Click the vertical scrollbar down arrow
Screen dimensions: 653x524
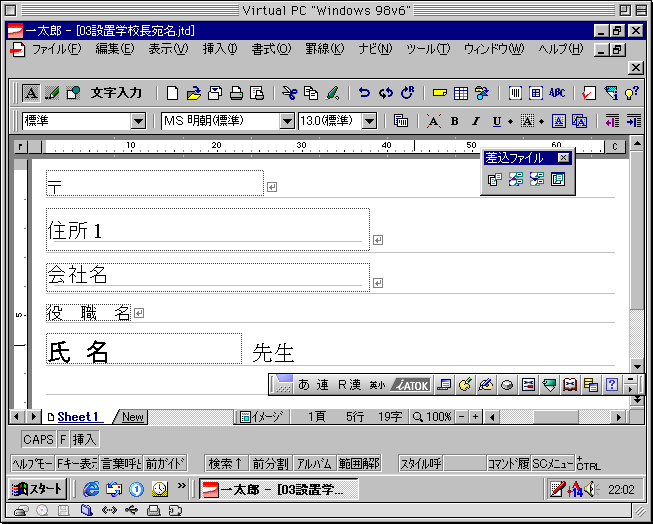point(637,367)
